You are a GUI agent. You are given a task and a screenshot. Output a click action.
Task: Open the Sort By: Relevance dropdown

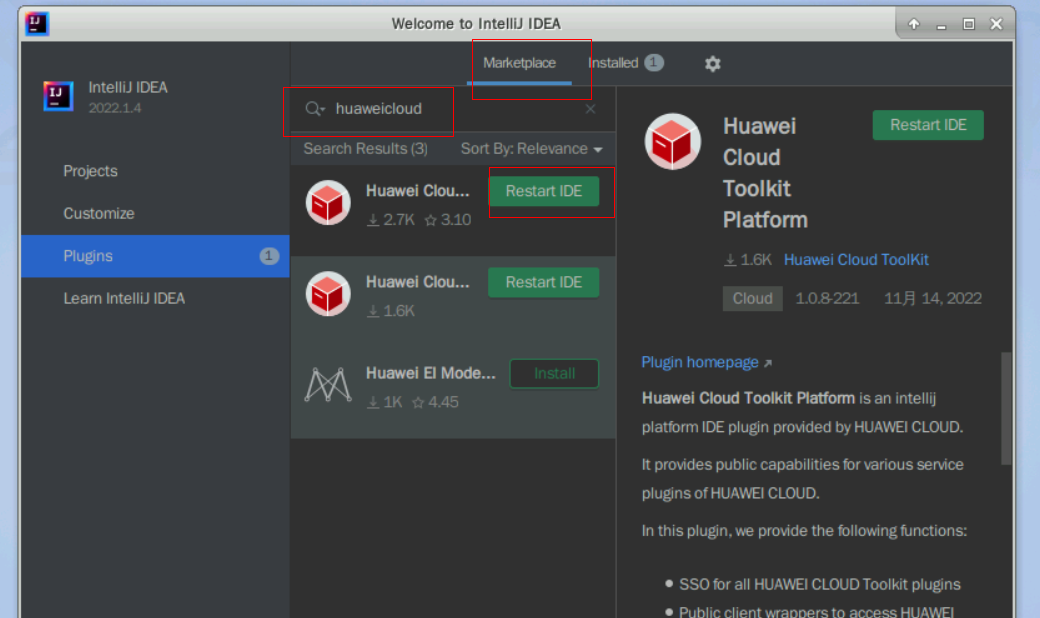[531, 149]
